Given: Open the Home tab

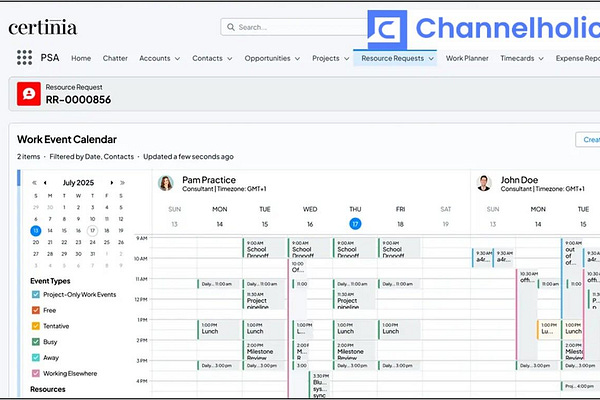Looking at the screenshot, I should pos(81,58).
